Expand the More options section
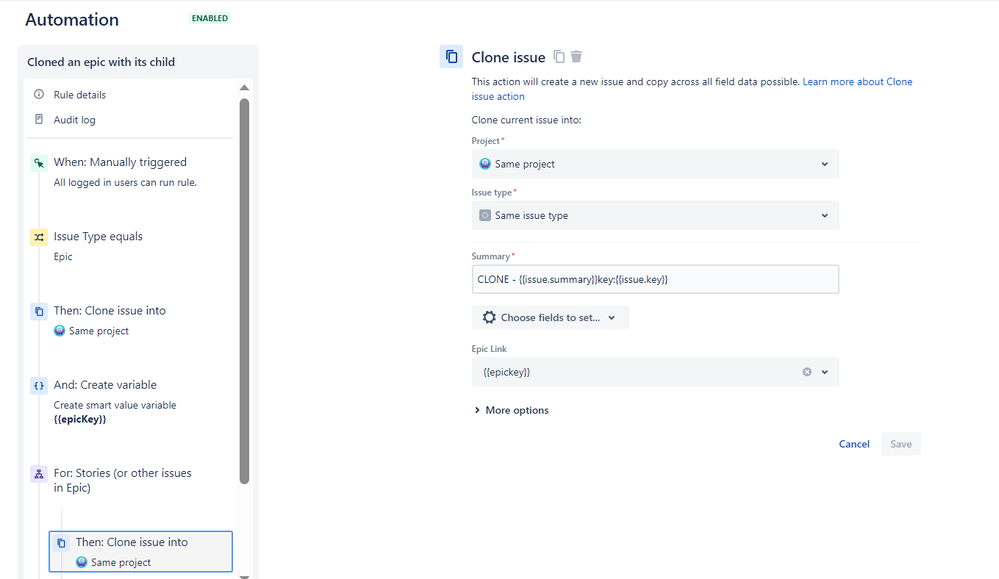The height and width of the screenshot is (579, 999). coord(511,410)
